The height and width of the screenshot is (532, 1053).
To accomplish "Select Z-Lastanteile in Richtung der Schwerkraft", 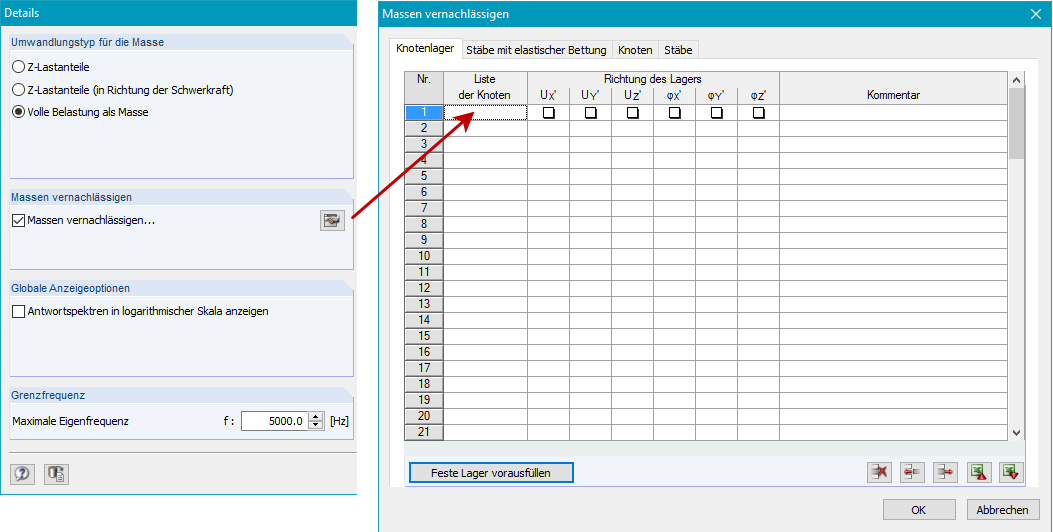I will 19,89.
